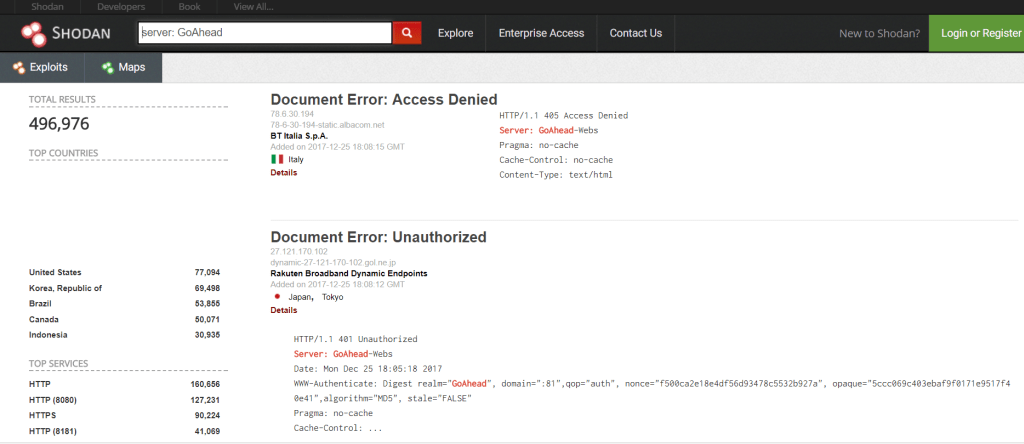The width and height of the screenshot is (1024, 444).
Task: Open Enterprise Access page
Action: click(541, 33)
